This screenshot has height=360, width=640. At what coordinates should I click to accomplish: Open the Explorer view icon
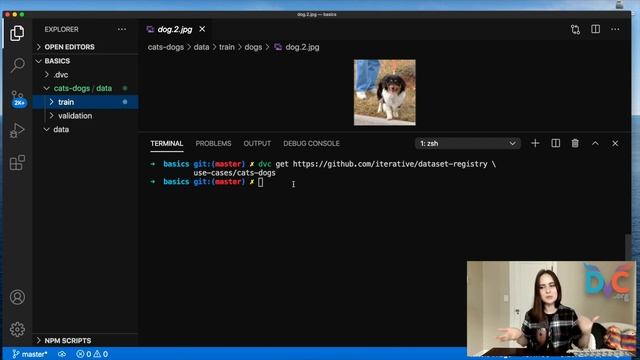click(17, 33)
